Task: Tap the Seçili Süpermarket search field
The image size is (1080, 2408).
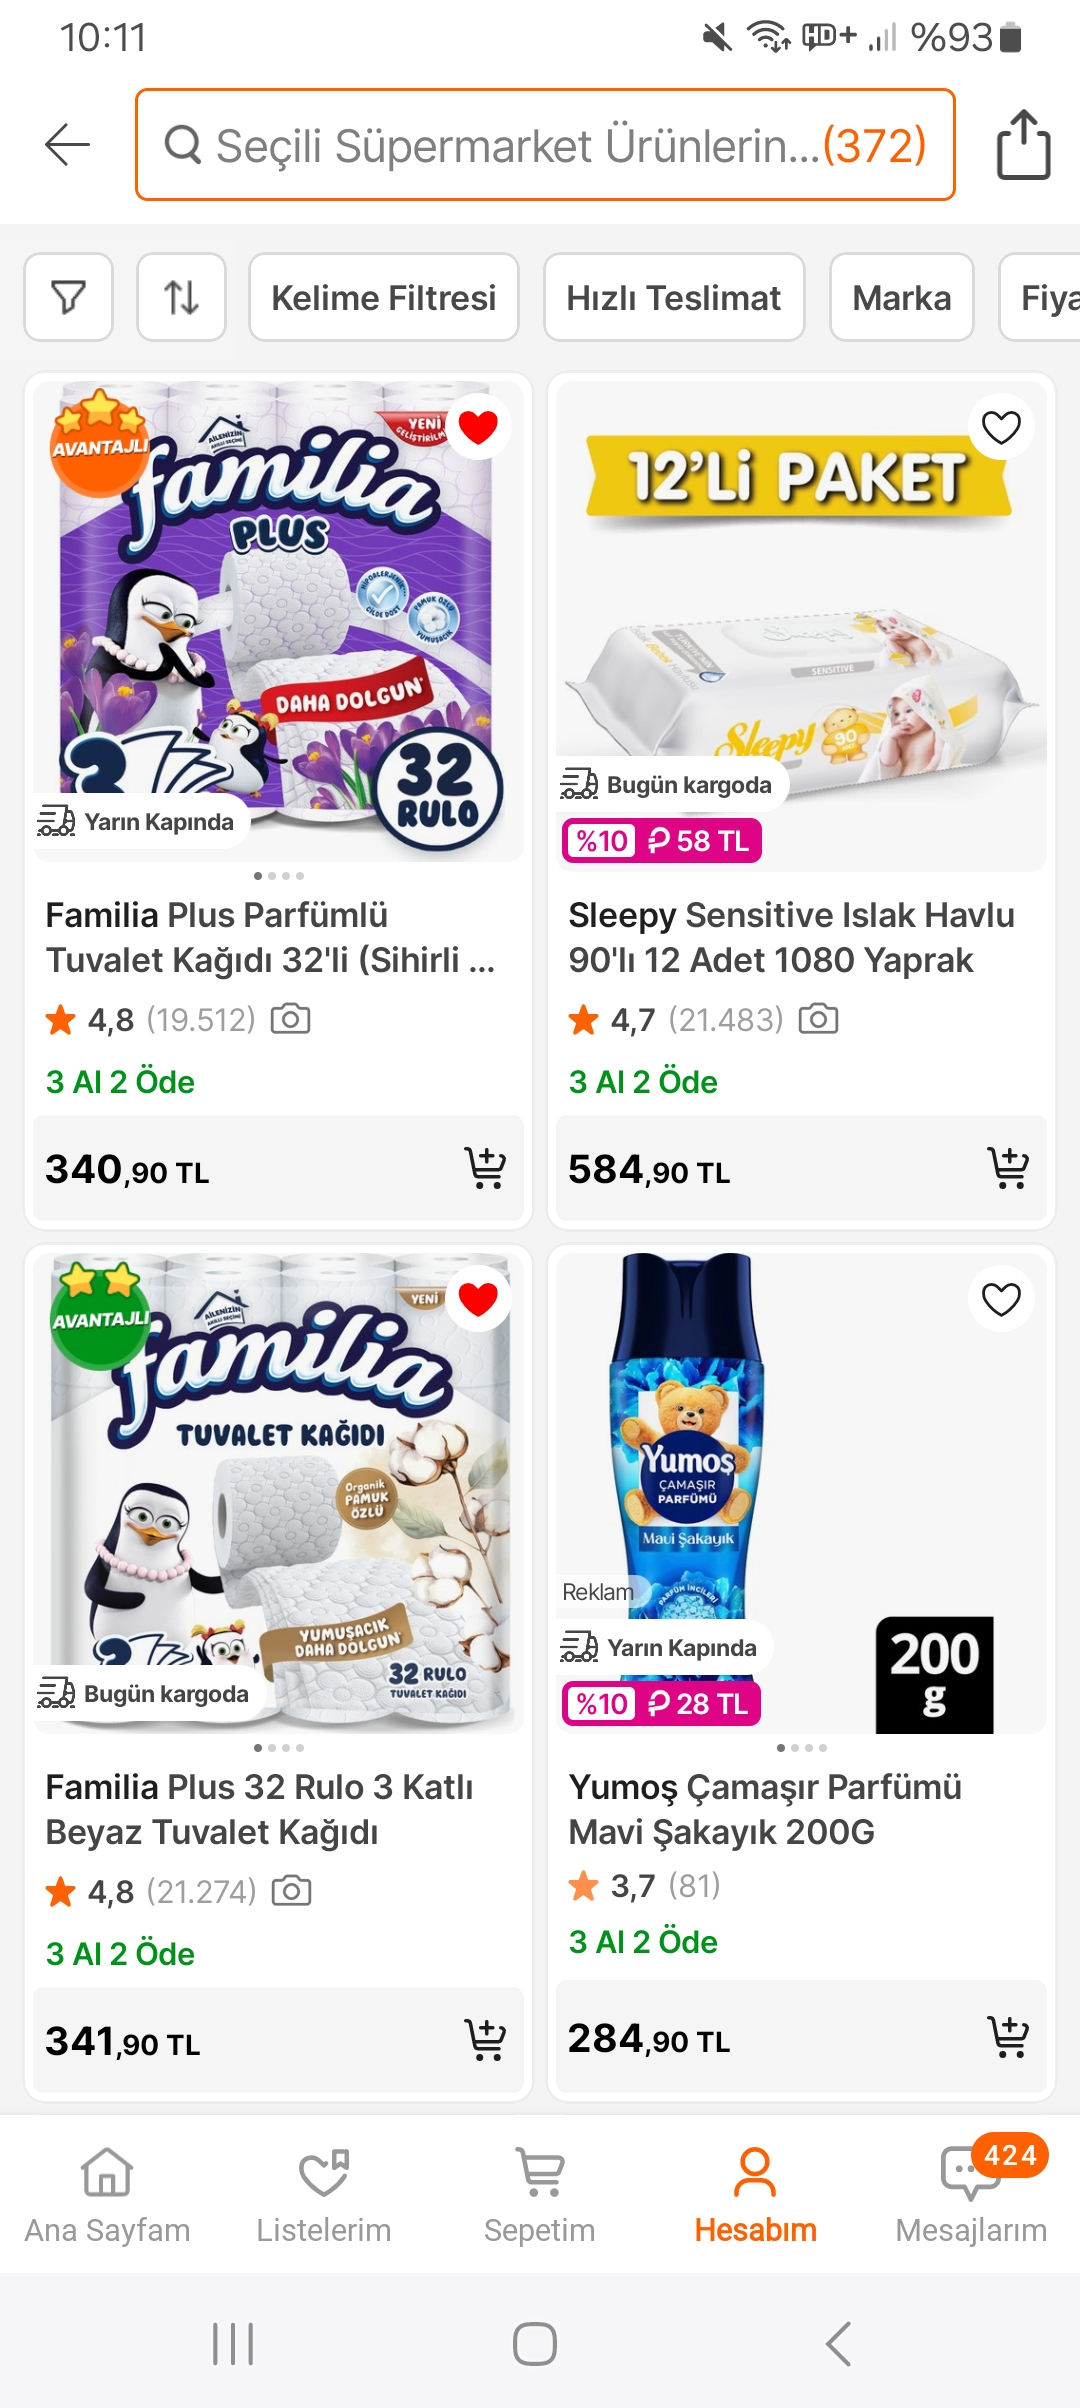Action: 545,145
